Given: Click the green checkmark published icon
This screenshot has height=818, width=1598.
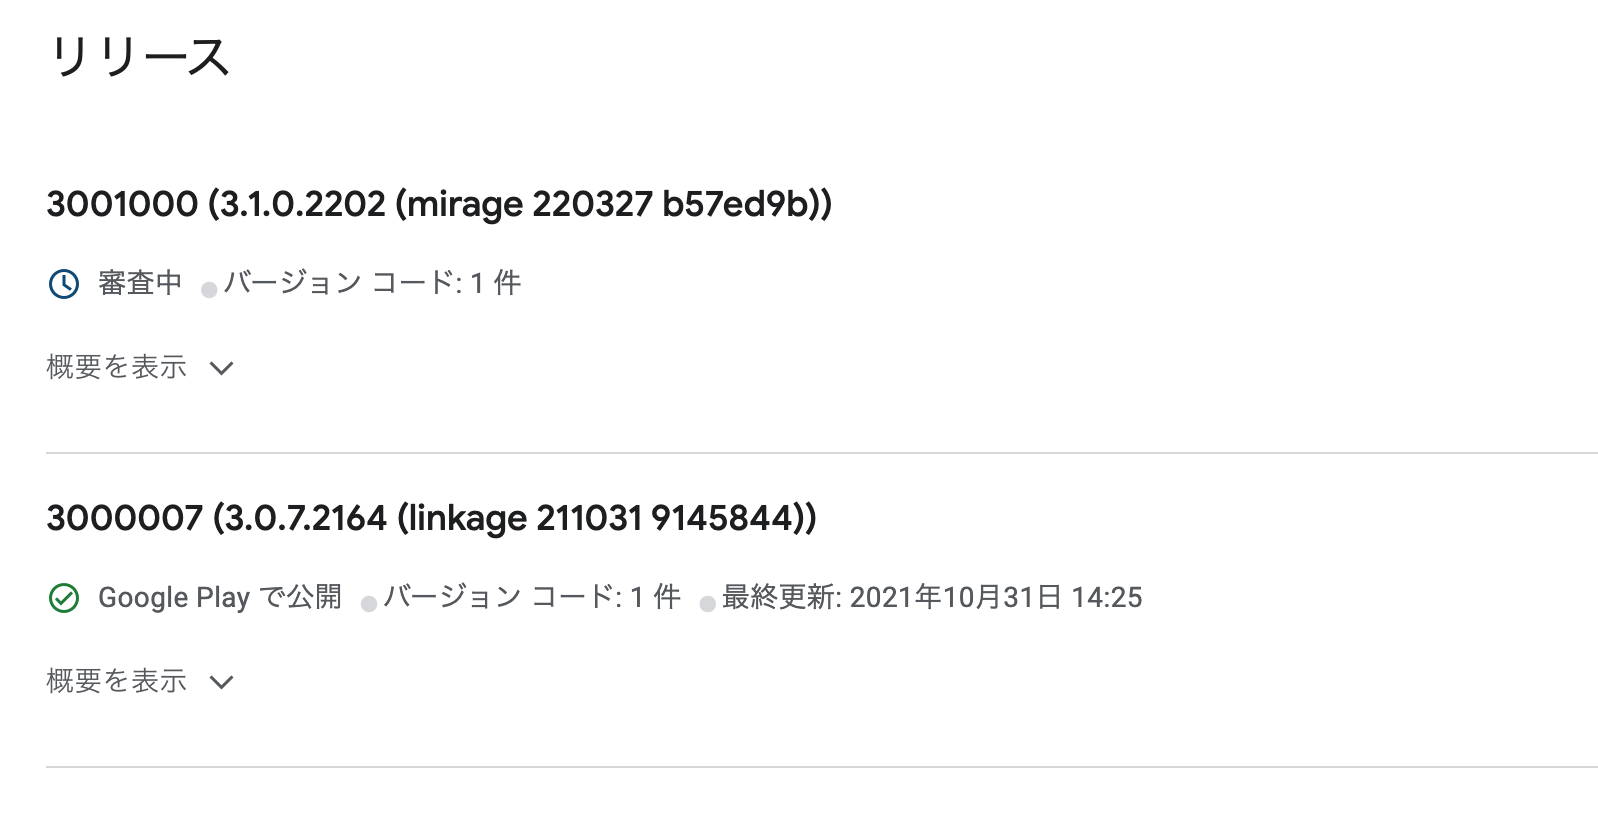Looking at the screenshot, I should pyautogui.click(x=64, y=598).
